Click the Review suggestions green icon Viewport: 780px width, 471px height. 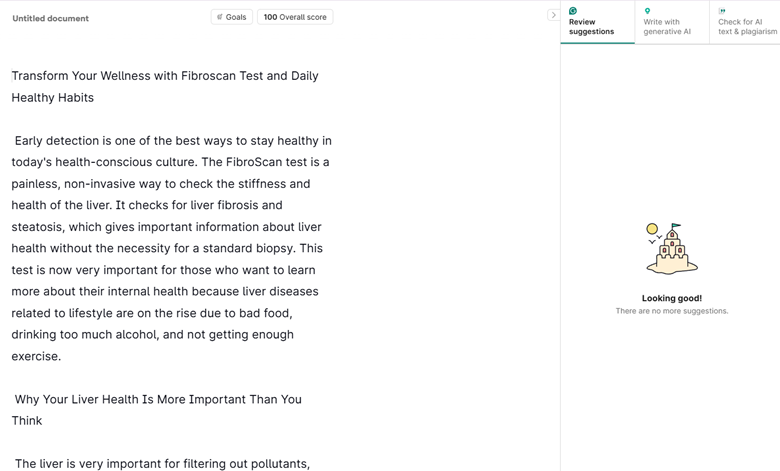573,11
